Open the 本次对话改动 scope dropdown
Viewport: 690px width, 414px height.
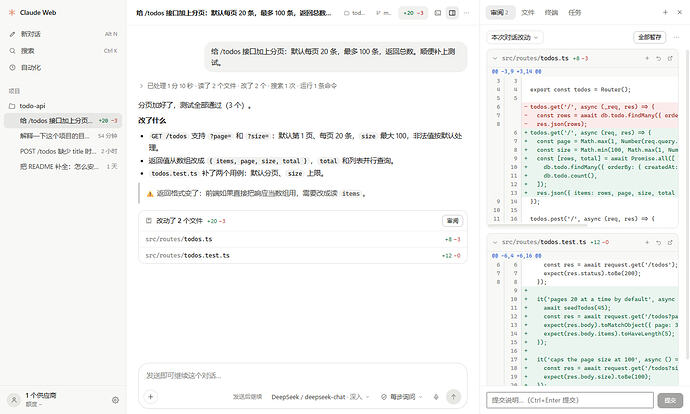tap(515, 37)
